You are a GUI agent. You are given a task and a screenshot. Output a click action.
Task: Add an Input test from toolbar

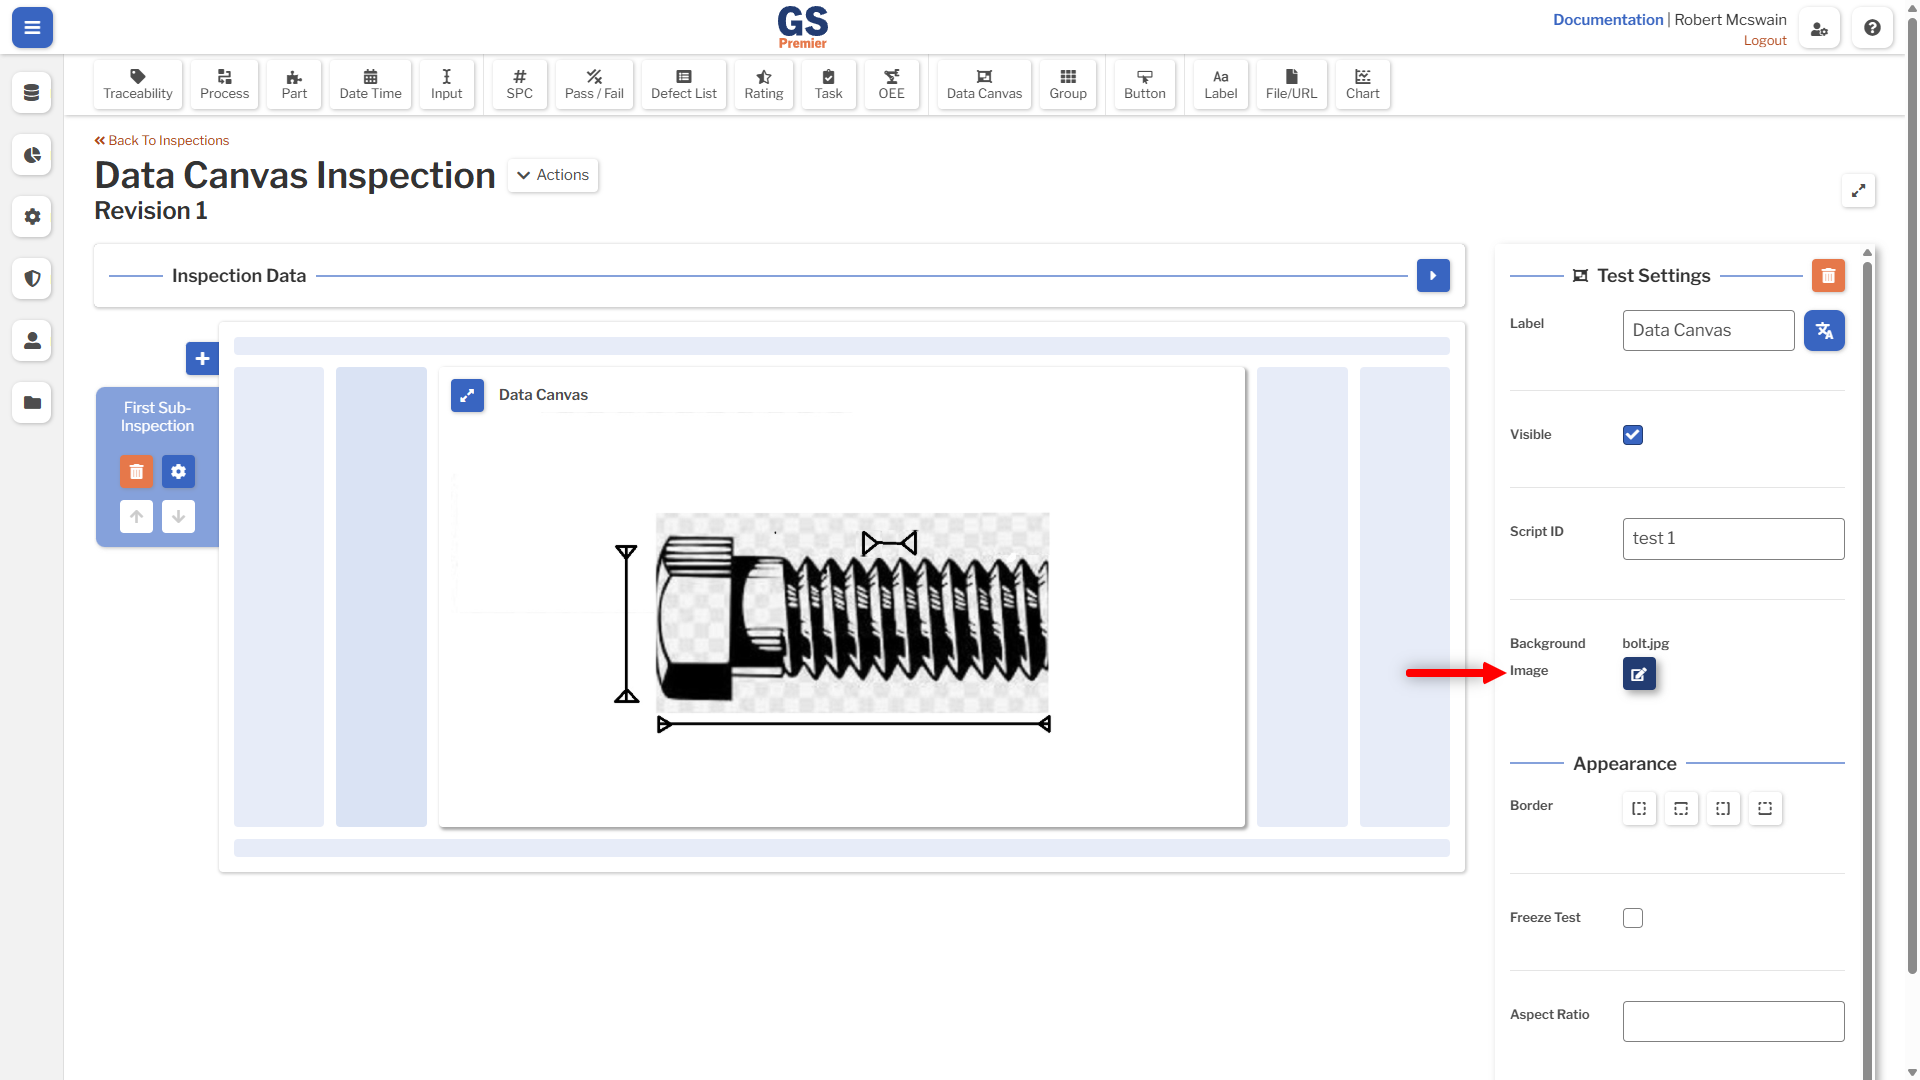coord(446,84)
